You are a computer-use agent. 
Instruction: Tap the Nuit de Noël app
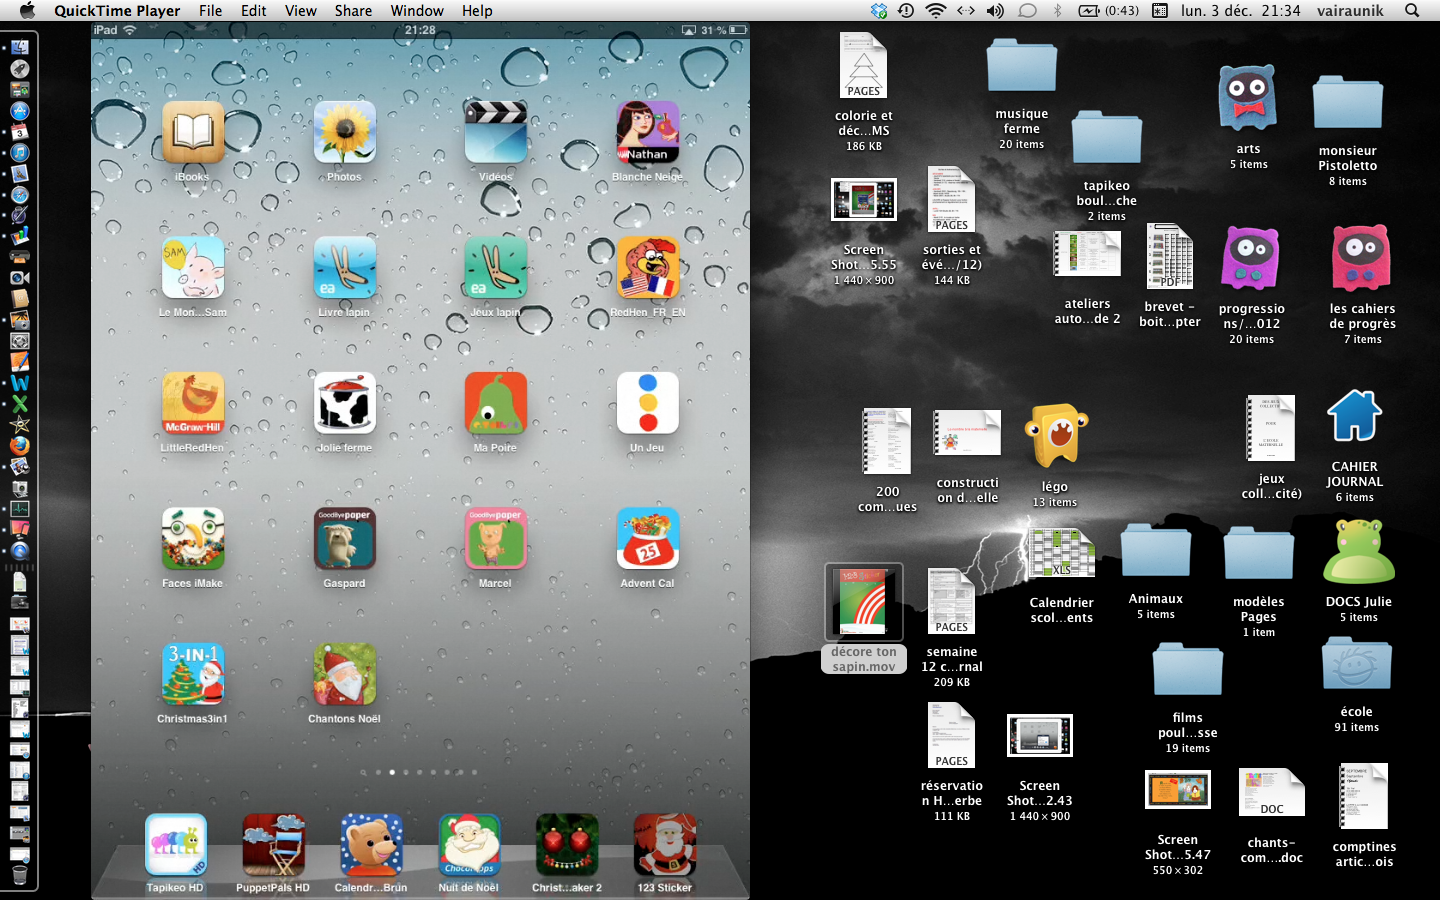tap(469, 845)
